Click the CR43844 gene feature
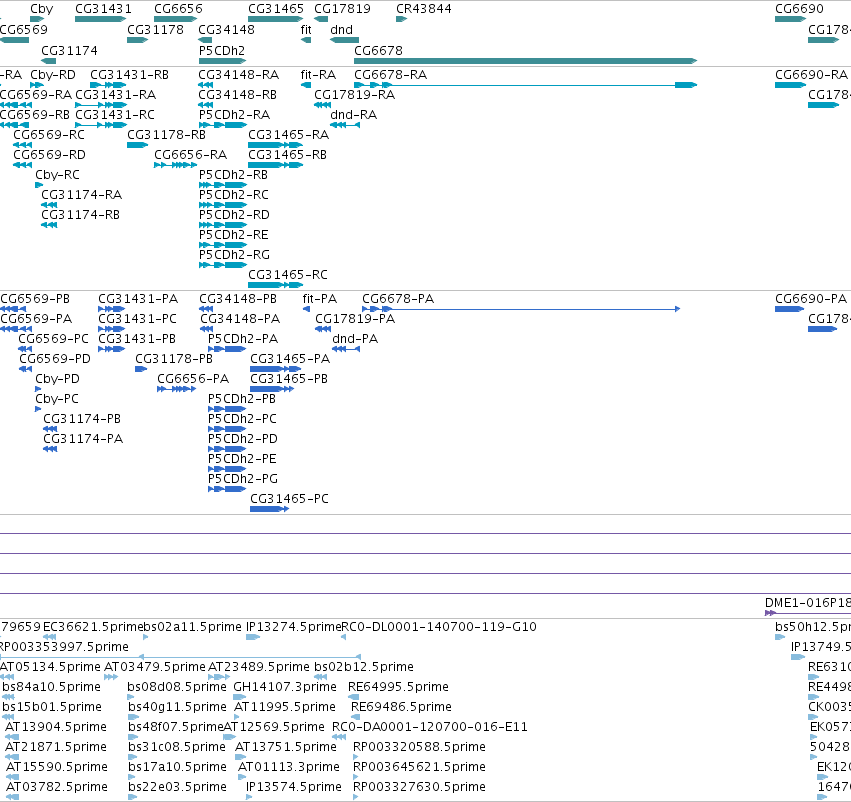851x802 pixels. click(x=402, y=19)
